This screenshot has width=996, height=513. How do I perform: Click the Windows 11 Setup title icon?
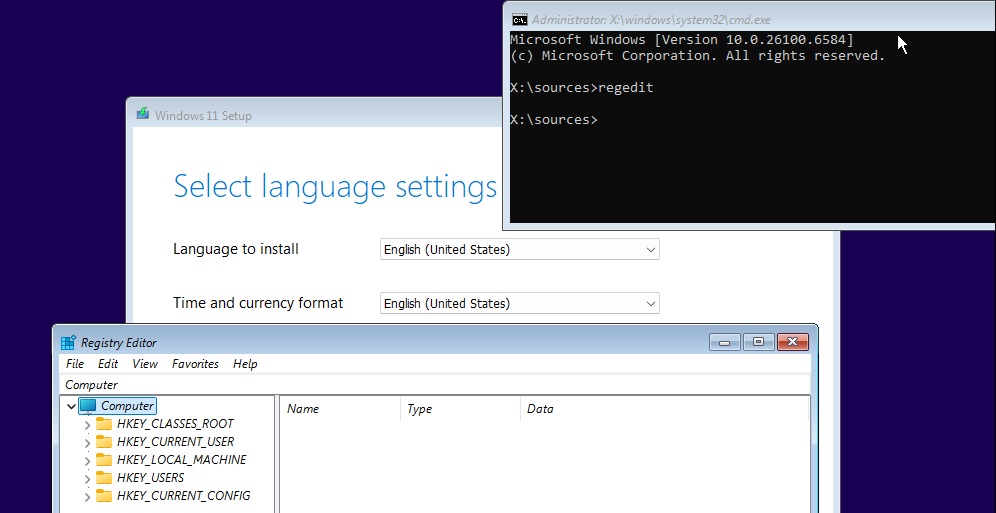(143, 115)
